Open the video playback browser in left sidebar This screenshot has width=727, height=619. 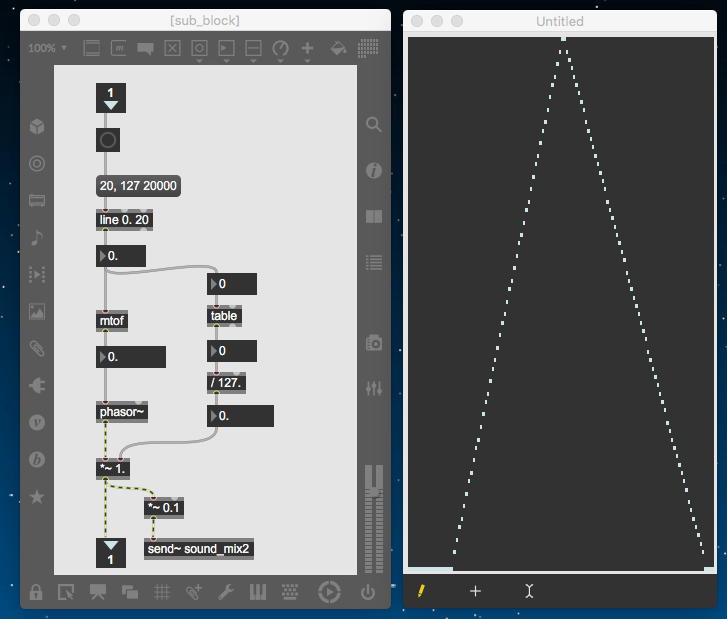(37, 274)
